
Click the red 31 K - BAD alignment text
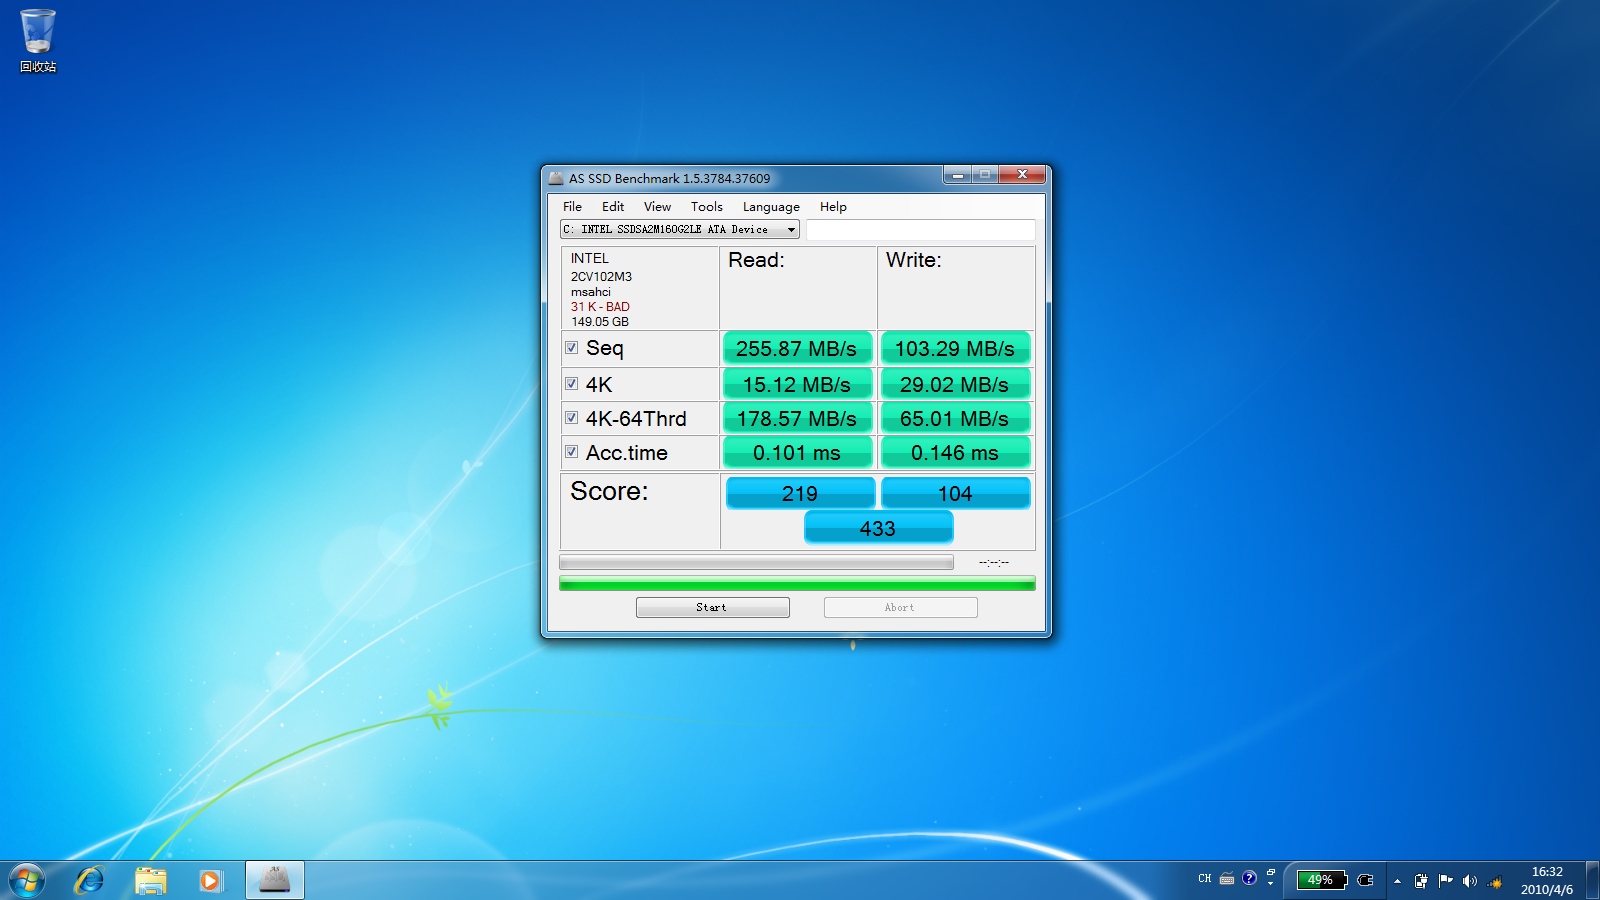tap(600, 307)
